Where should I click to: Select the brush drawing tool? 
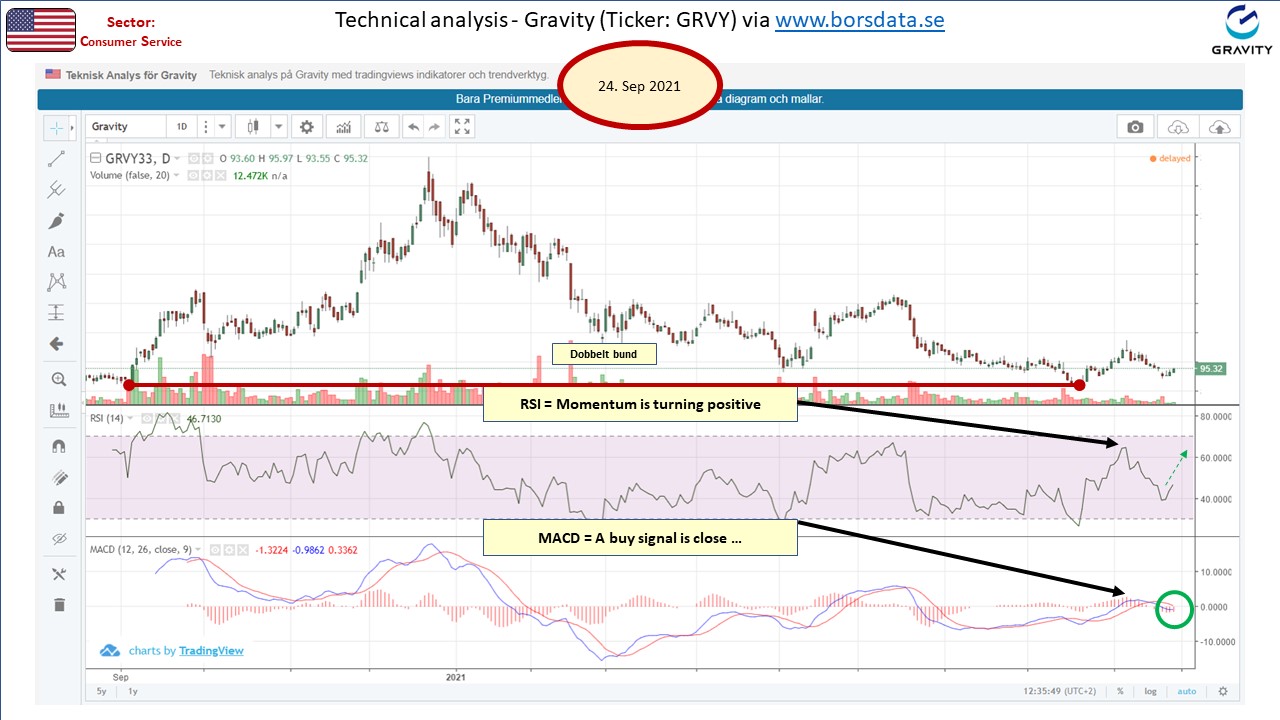56,220
